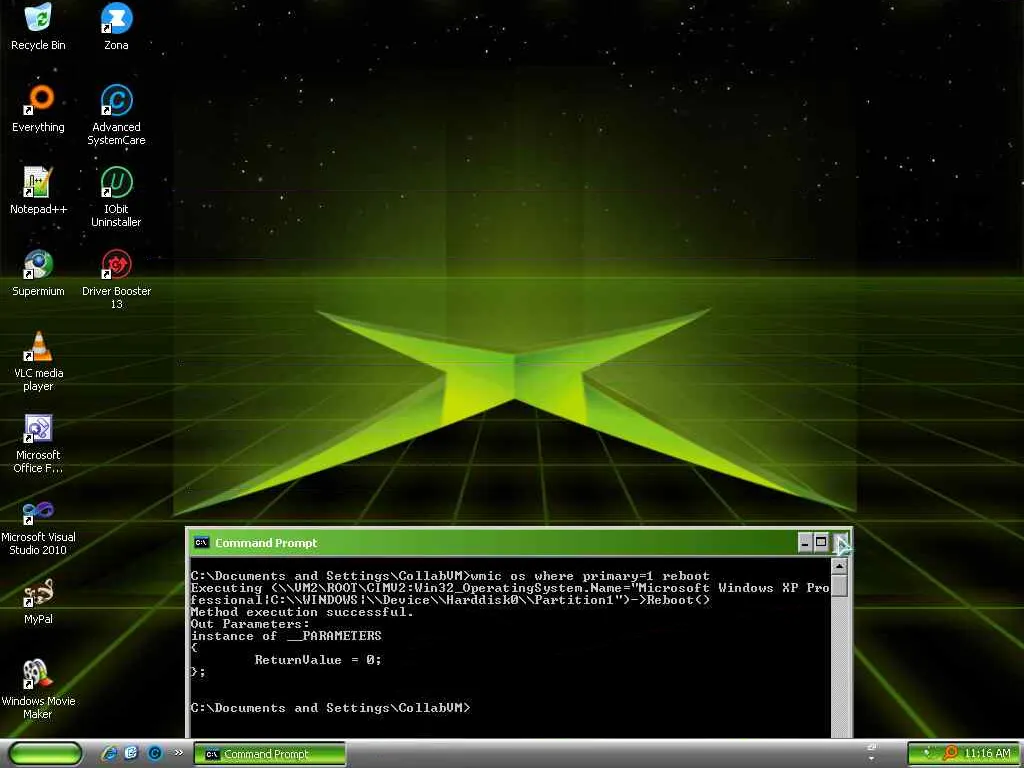Screen dimensions: 1024x768
Task: Click the second Quick Launch icon
Action: (x=131, y=753)
